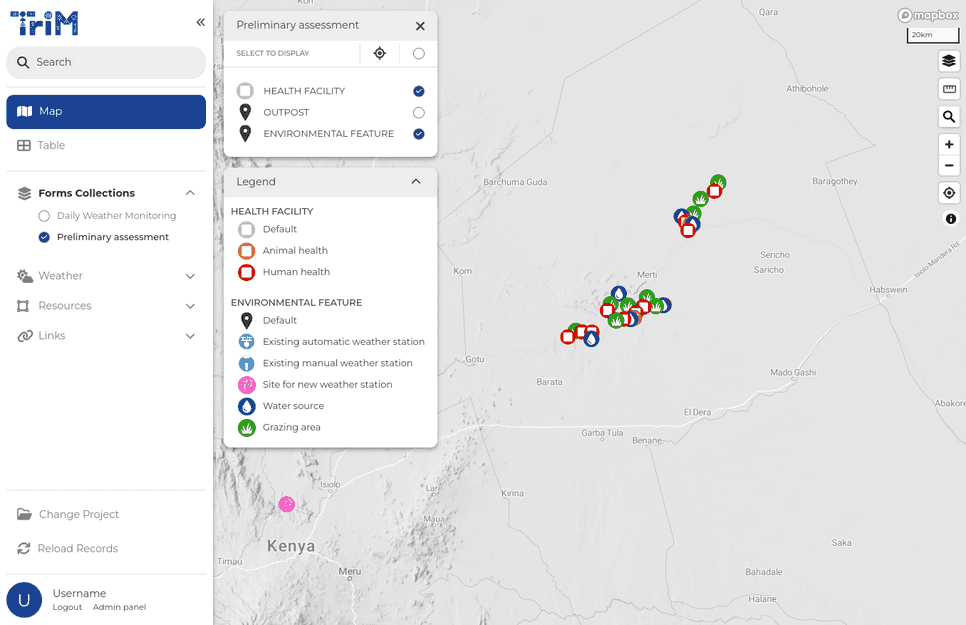Expand the Resources section
966x625 pixels.
106,306
